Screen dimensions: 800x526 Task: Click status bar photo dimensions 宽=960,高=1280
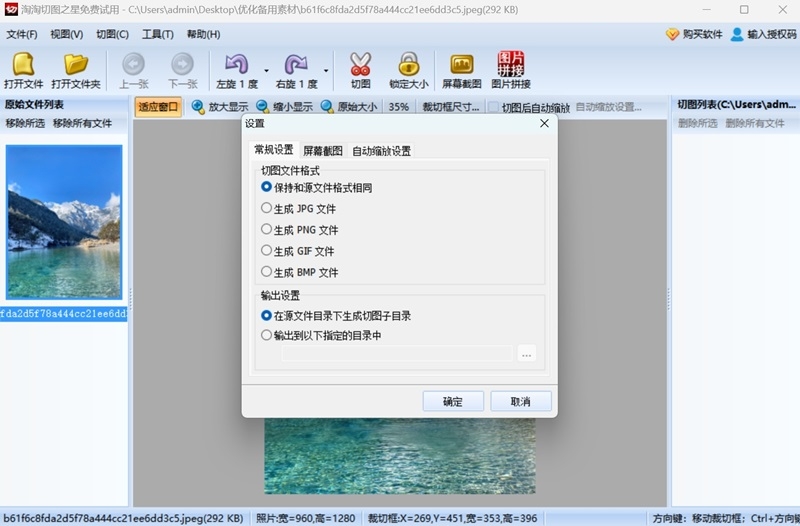coord(306,518)
